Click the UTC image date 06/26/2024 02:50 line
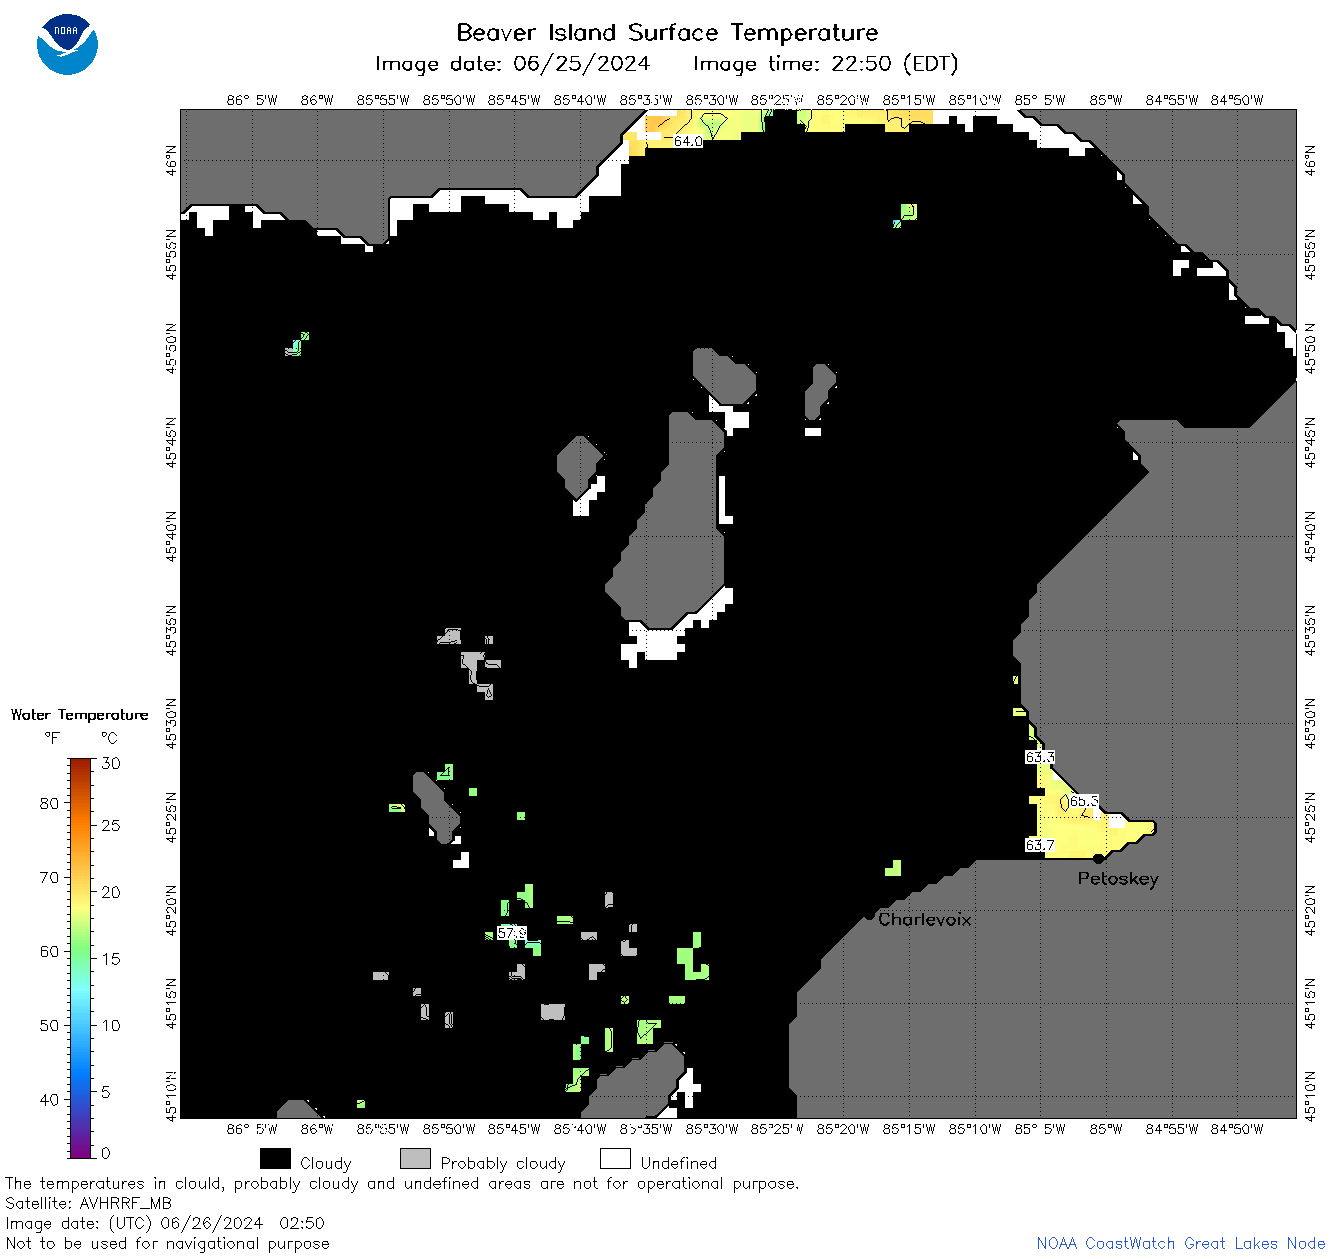This screenshot has height=1259, width=1336. pos(165,1223)
